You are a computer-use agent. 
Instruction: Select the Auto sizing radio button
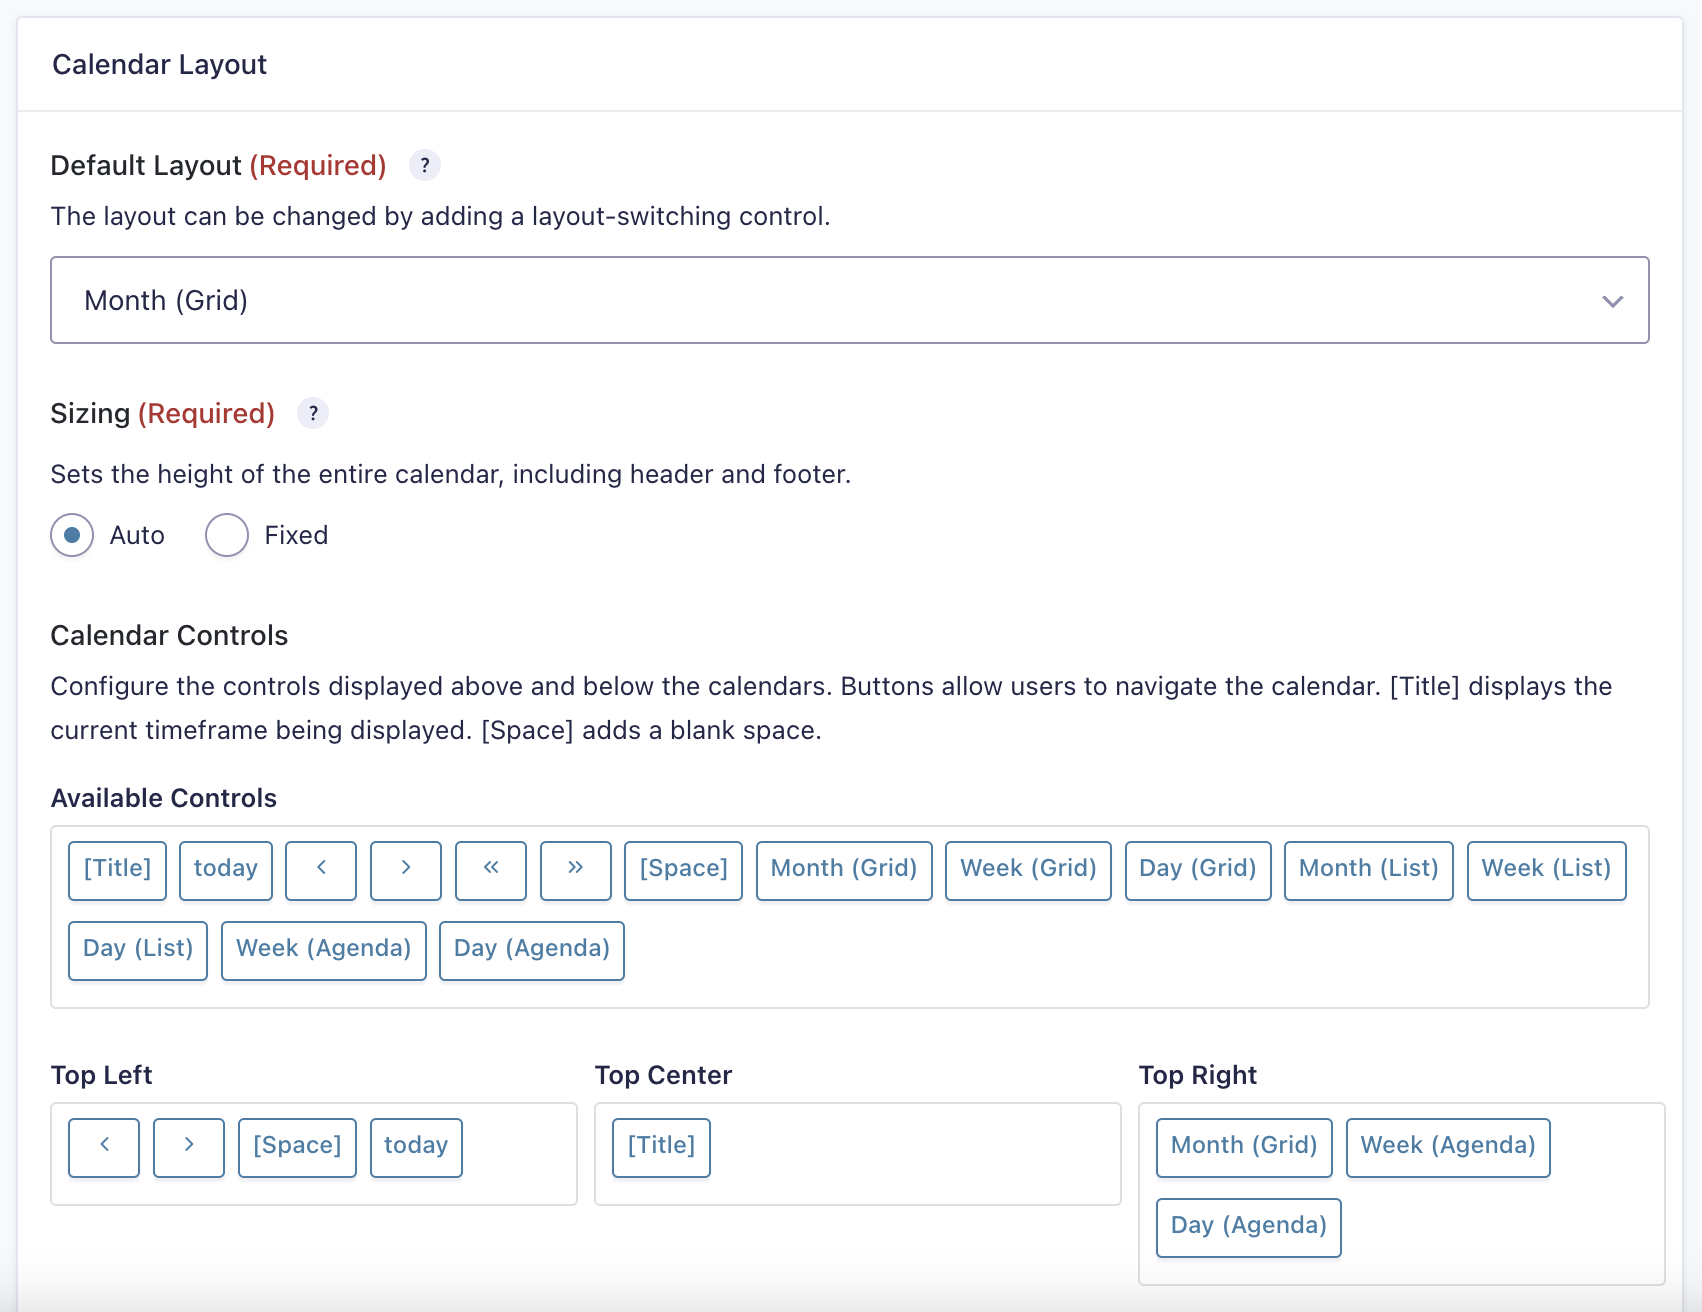point(72,535)
